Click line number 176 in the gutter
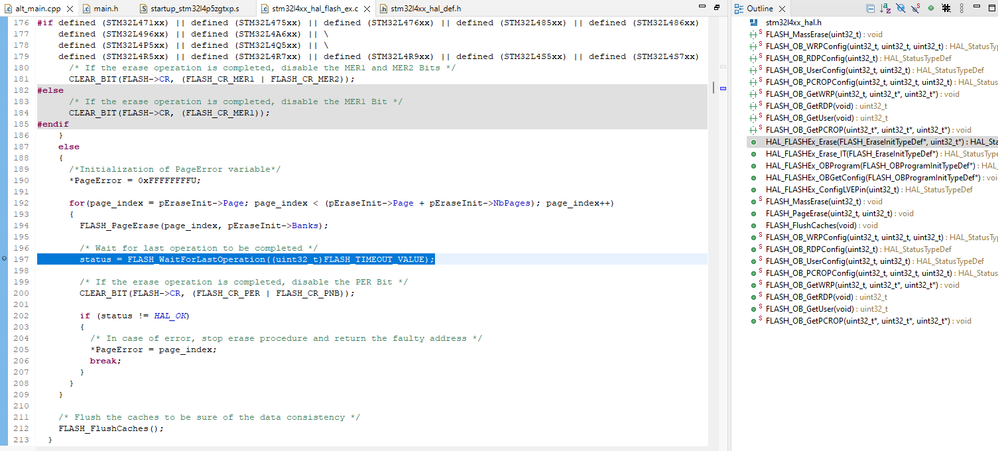 click(22, 23)
